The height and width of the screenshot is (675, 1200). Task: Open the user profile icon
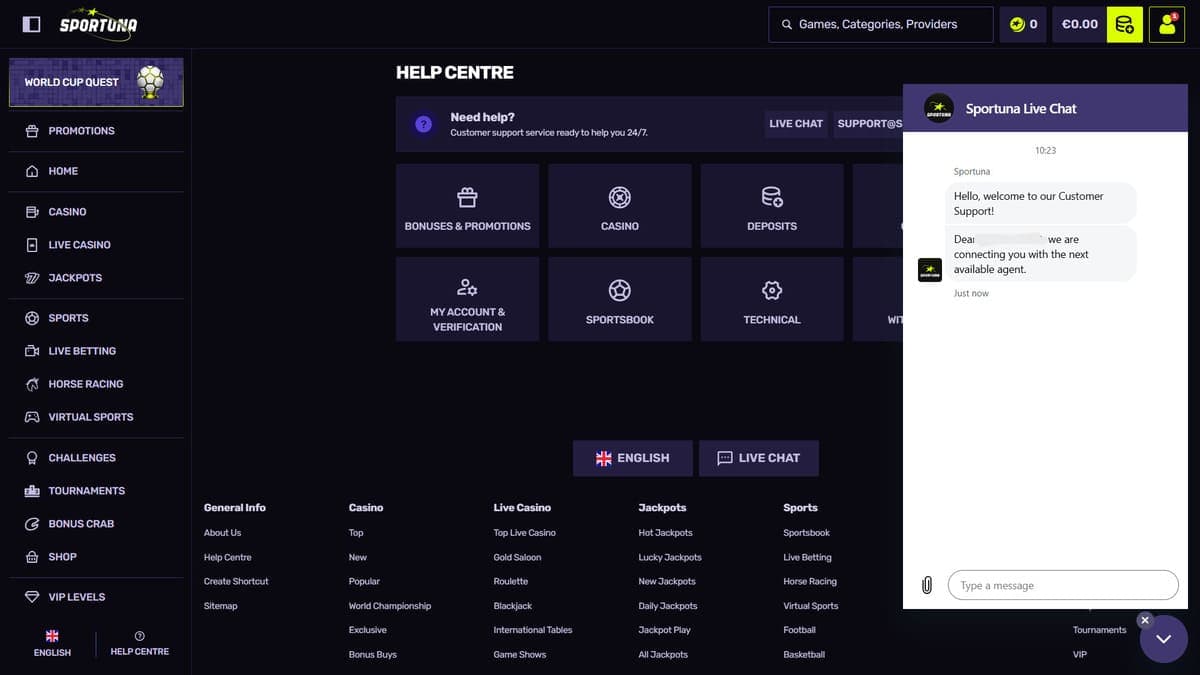point(1167,24)
